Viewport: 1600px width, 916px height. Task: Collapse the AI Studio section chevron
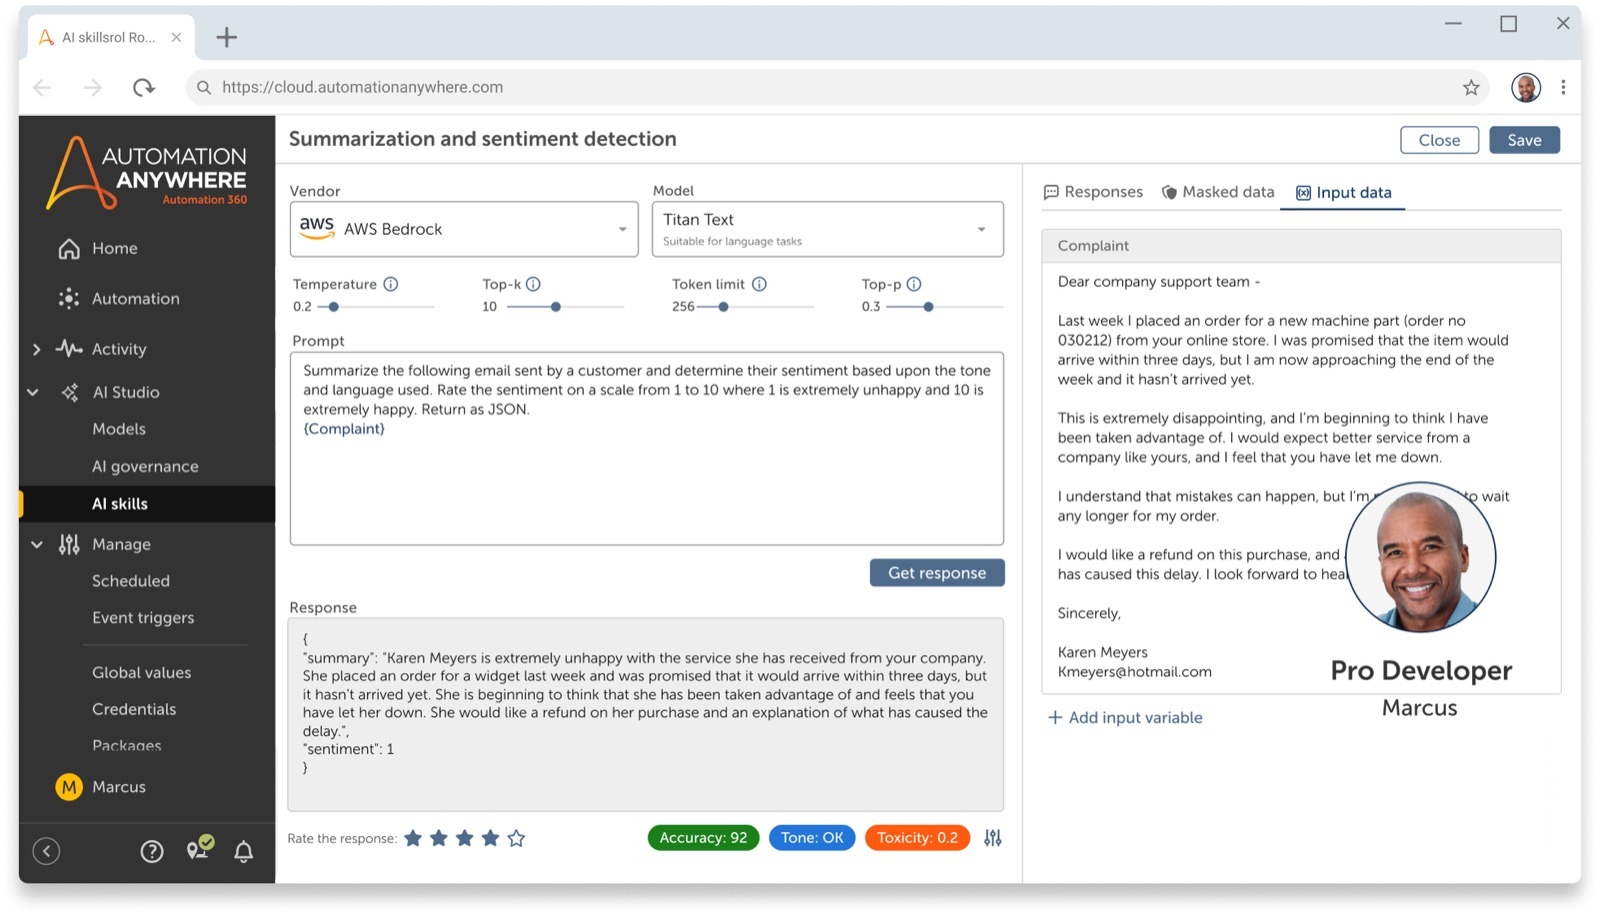33,392
